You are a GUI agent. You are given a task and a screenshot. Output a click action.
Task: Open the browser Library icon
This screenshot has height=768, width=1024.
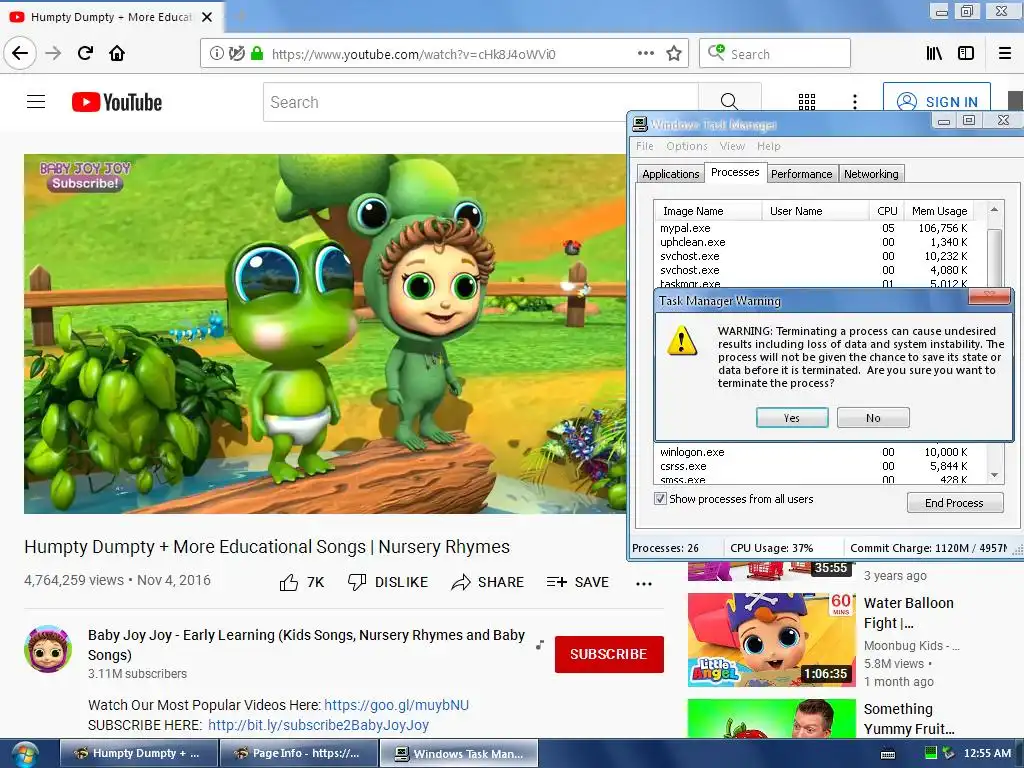point(934,54)
